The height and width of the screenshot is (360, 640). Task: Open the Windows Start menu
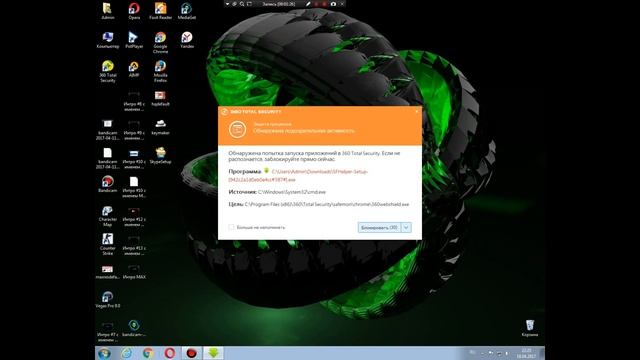(104, 353)
